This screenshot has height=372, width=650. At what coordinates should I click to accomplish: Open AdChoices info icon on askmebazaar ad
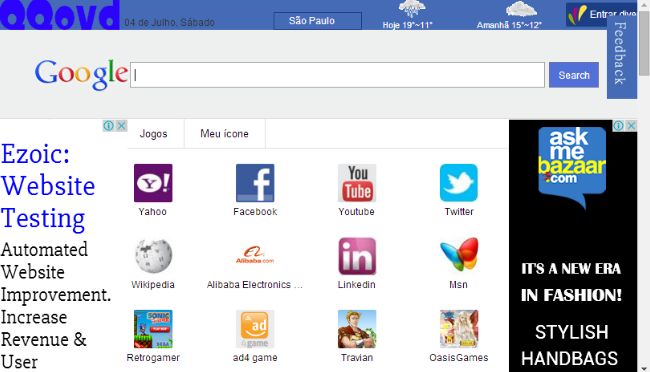click(x=618, y=126)
